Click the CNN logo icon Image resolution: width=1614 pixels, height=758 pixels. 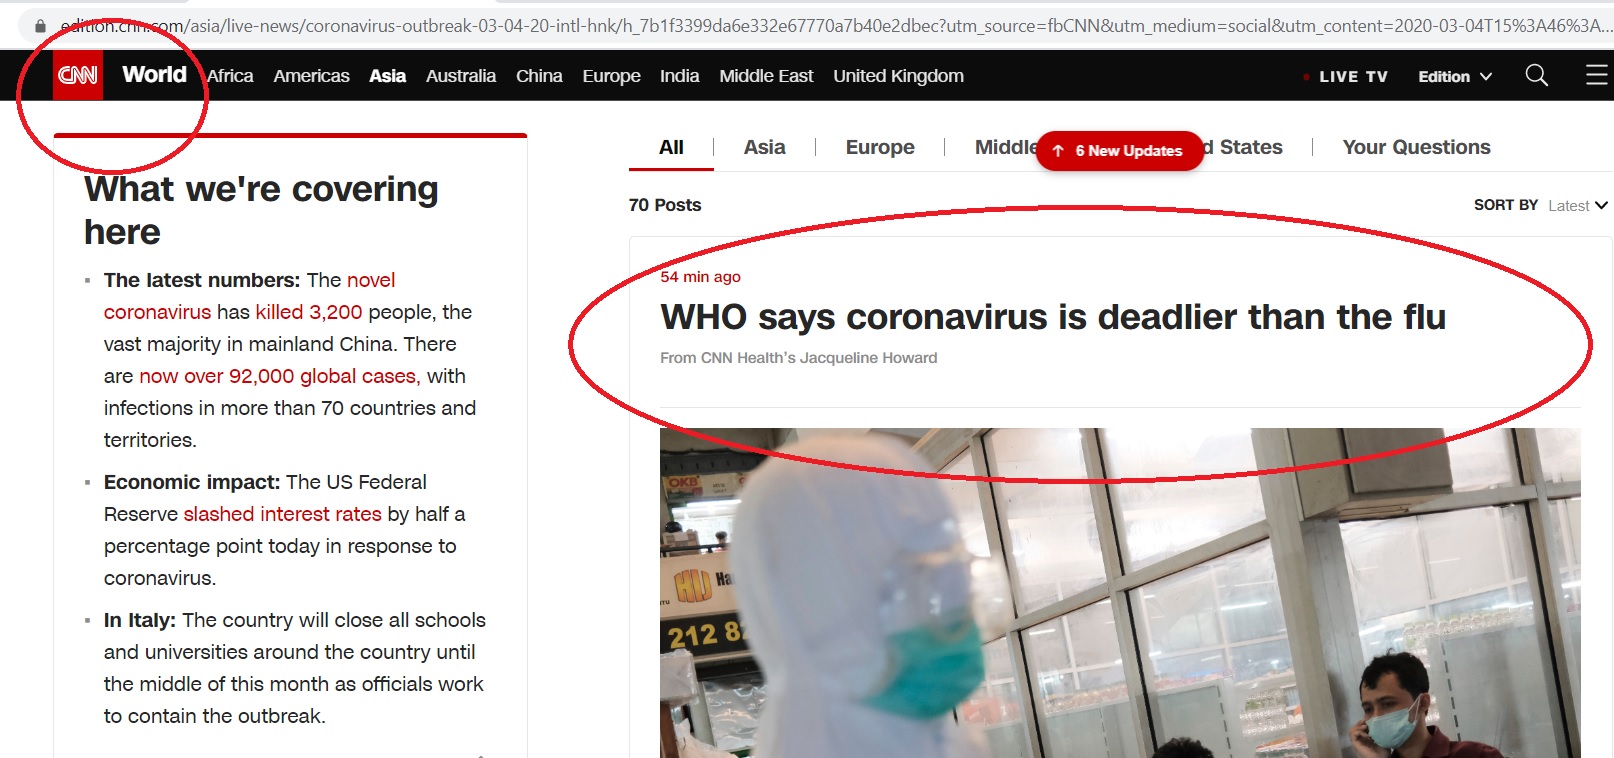click(78, 75)
